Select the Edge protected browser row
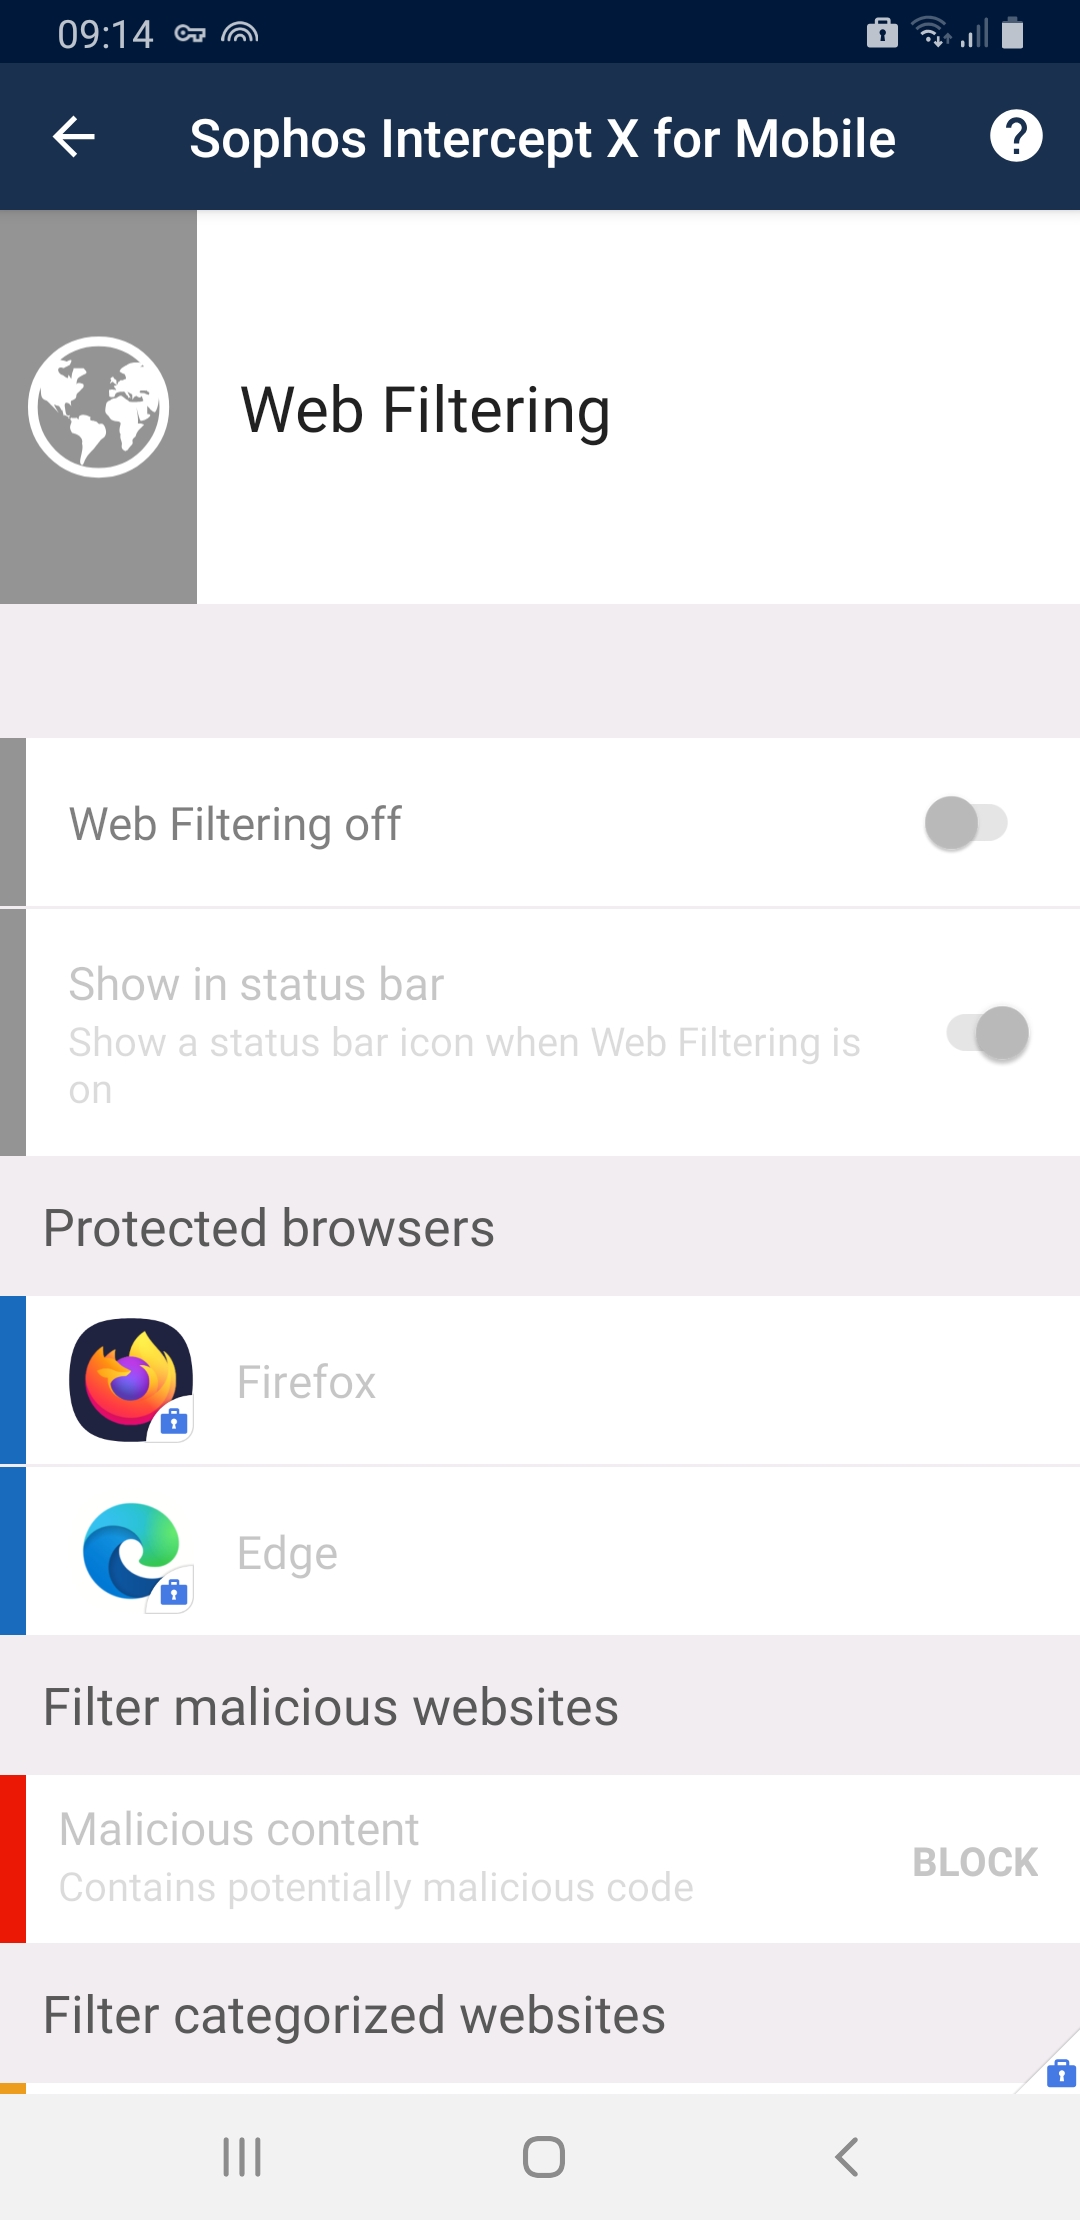Screen dimensions: 1080x2220 pyautogui.click(x=553, y=1552)
